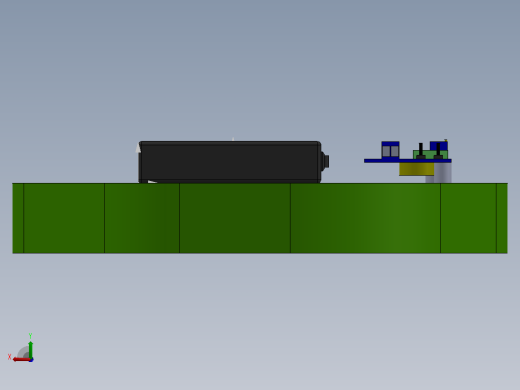Select the large black rectangular box body

pos(230,162)
